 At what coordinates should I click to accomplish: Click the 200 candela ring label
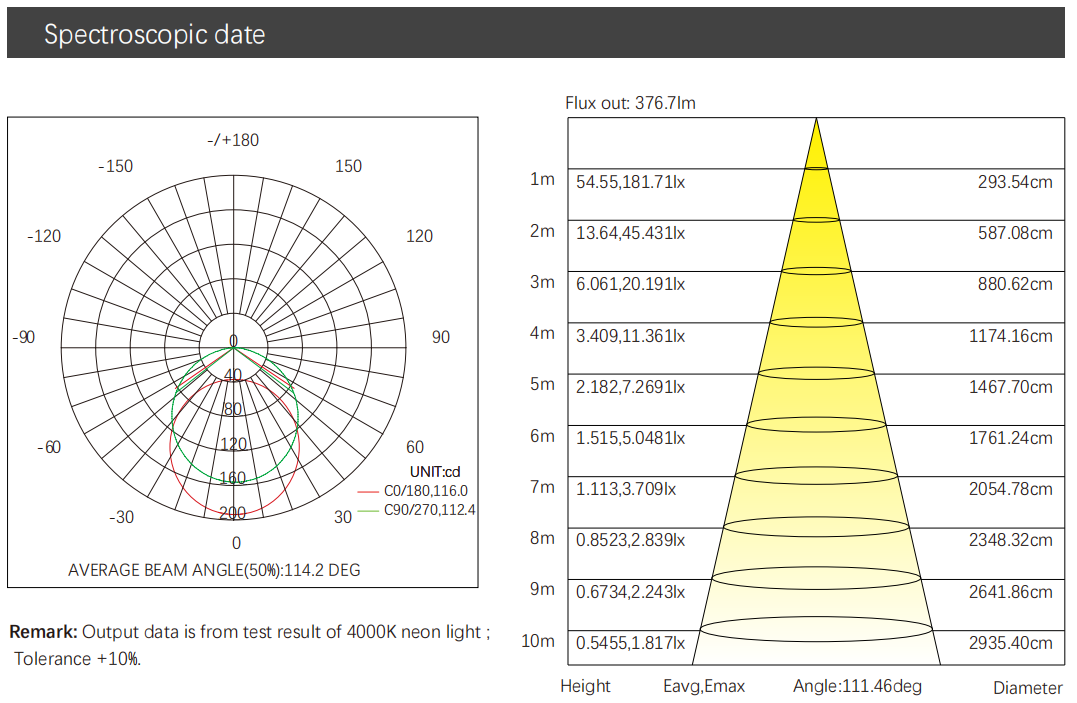click(x=232, y=513)
